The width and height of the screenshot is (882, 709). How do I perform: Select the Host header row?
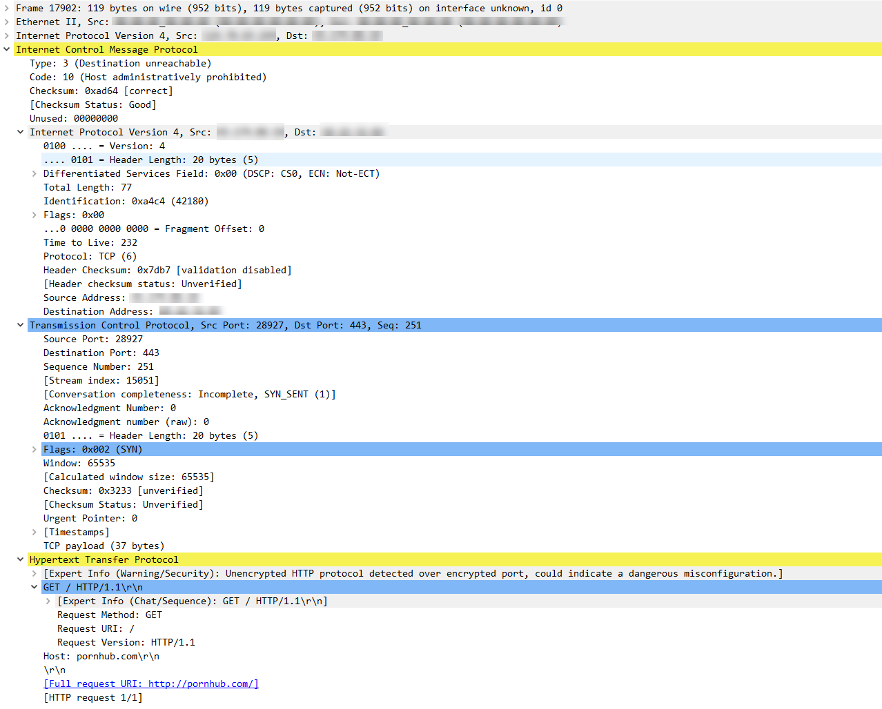click(101, 657)
